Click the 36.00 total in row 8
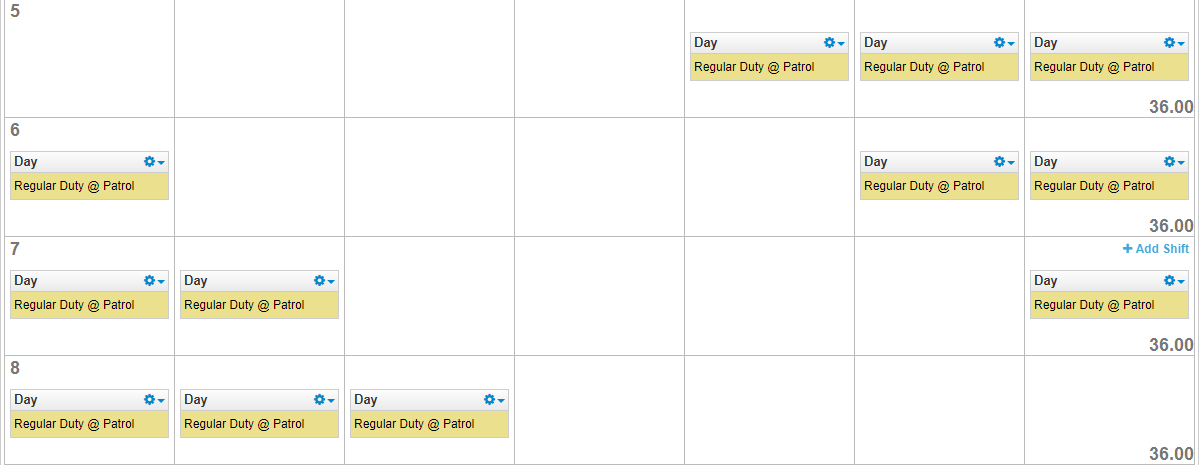The width and height of the screenshot is (1199, 465). 1171,454
